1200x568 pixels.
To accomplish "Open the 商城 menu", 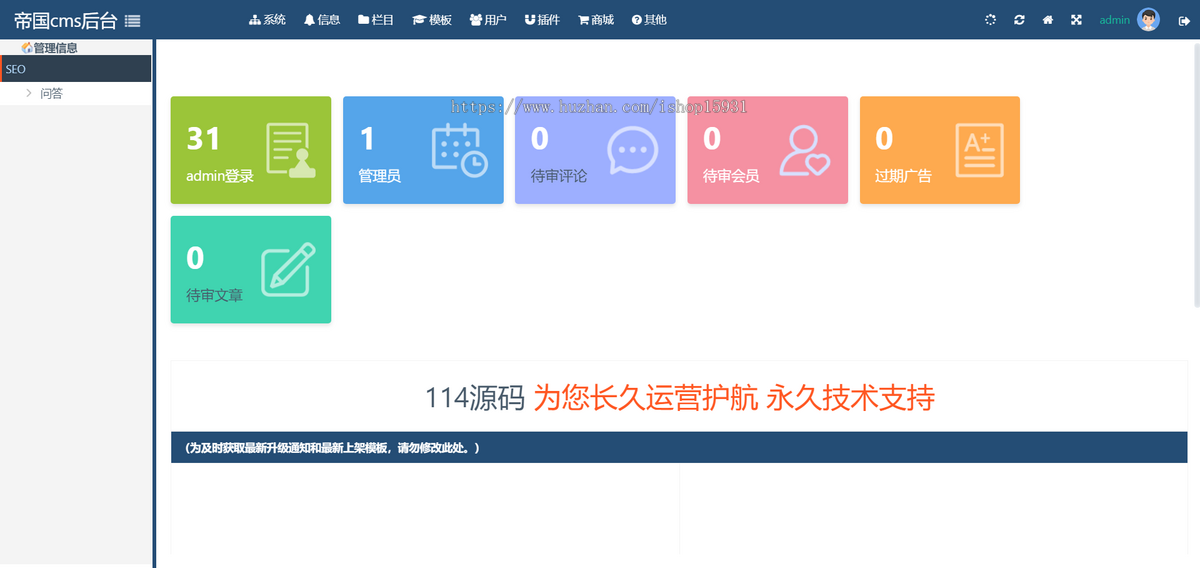I will (596, 20).
